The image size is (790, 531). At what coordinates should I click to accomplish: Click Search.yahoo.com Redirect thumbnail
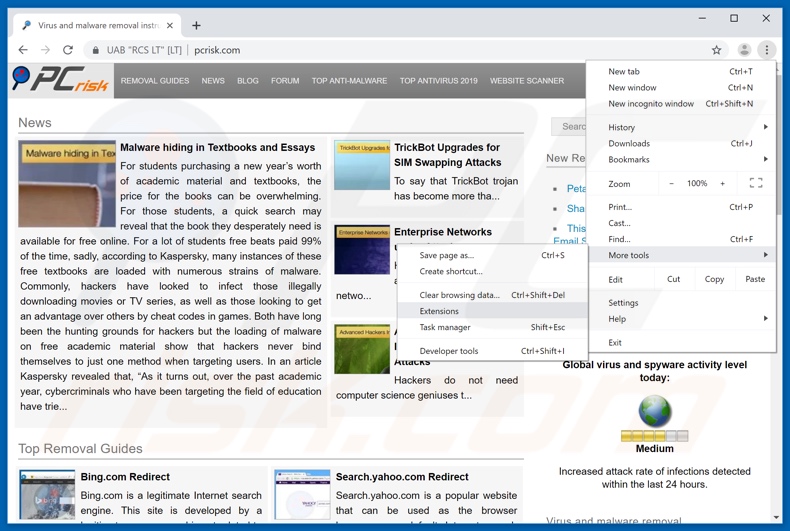[x=302, y=495]
